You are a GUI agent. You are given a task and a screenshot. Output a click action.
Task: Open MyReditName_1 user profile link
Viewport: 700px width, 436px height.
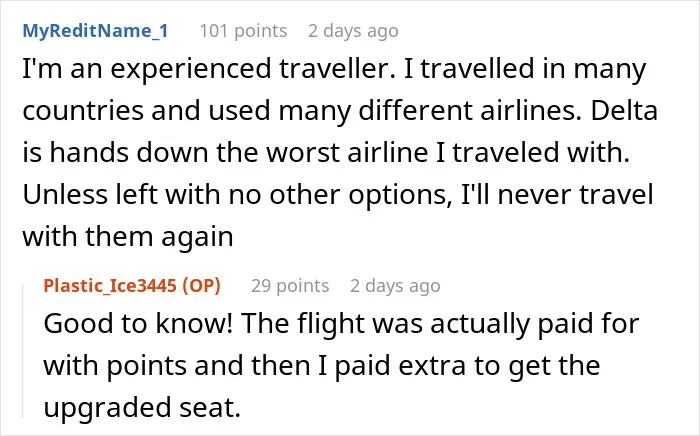click(95, 31)
